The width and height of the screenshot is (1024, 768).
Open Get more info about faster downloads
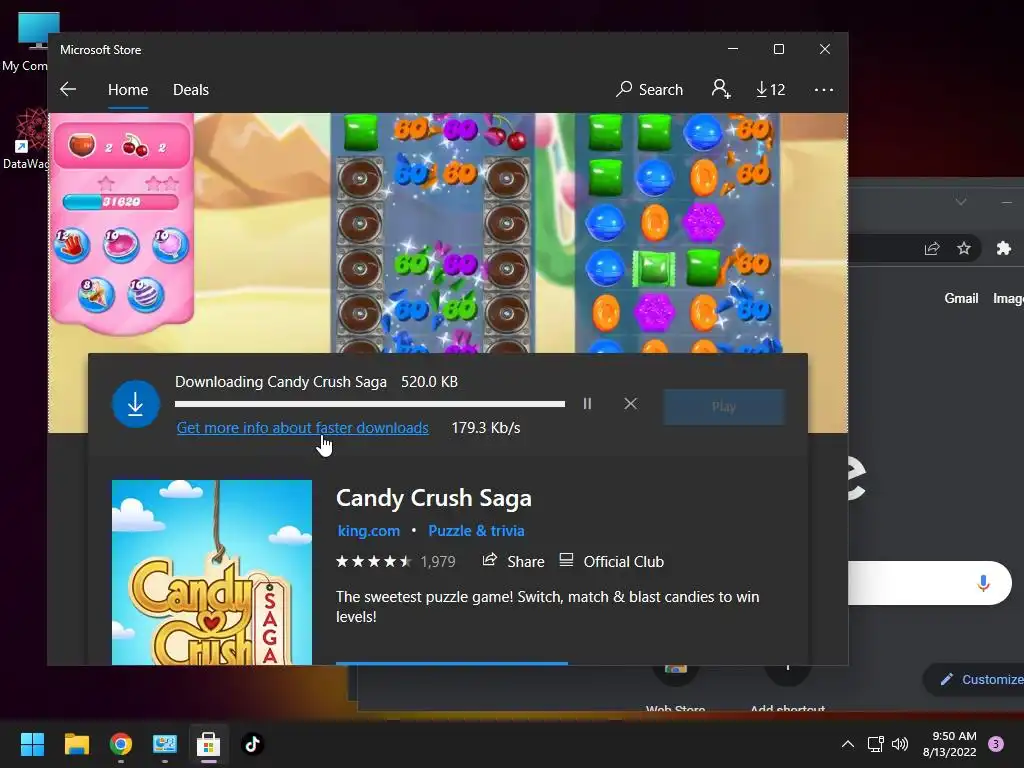point(302,428)
